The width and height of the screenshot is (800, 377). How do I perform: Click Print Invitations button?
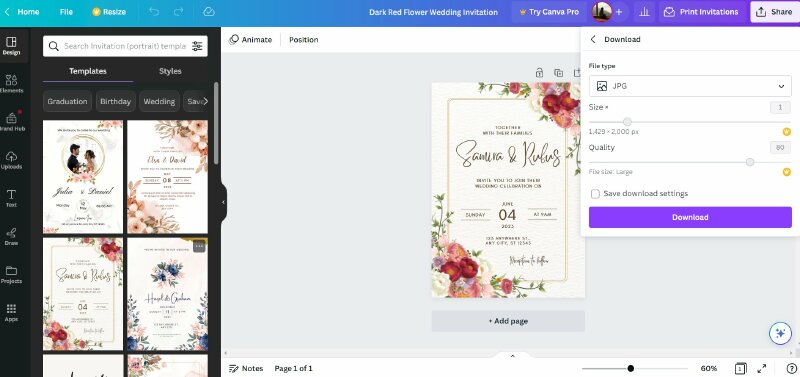click(702, 12)
